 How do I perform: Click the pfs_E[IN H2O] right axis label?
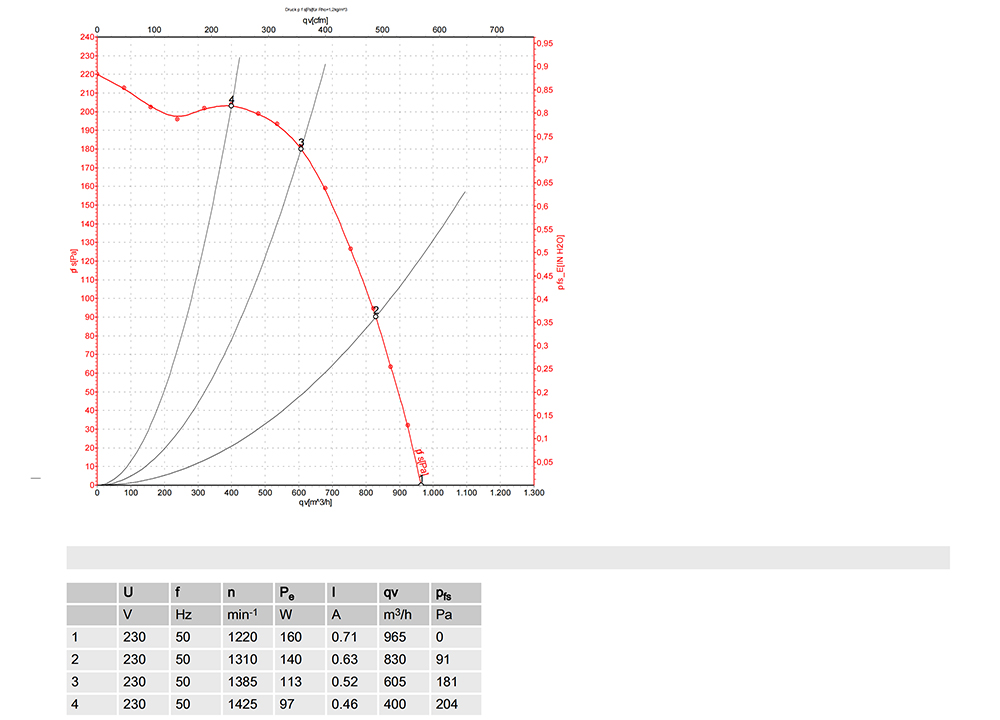click(x=562, y=264)
